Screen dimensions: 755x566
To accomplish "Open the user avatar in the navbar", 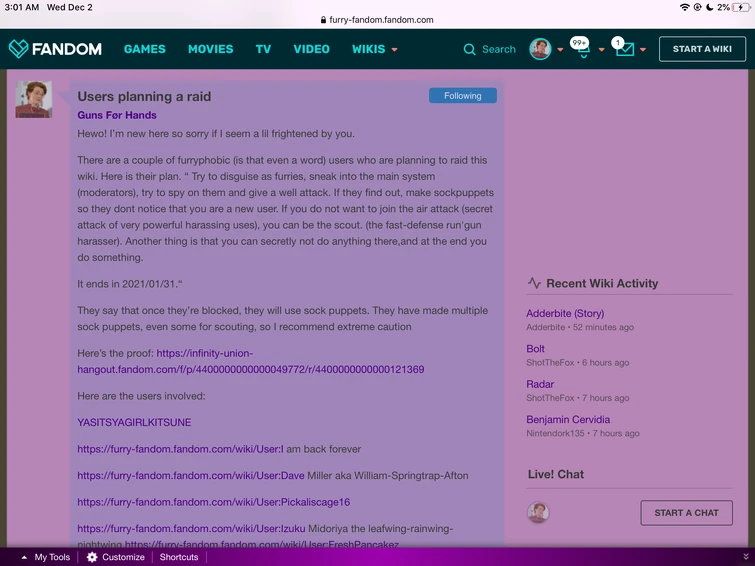I will point(540,49).
